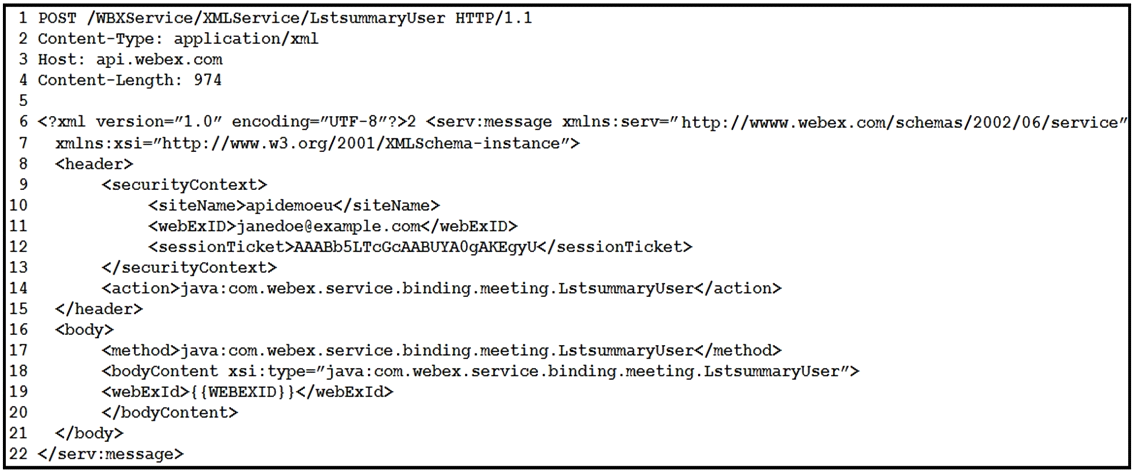Click the Content-Length value 974
Viewport: 1134px width, 474px height.
pos(208,80)
